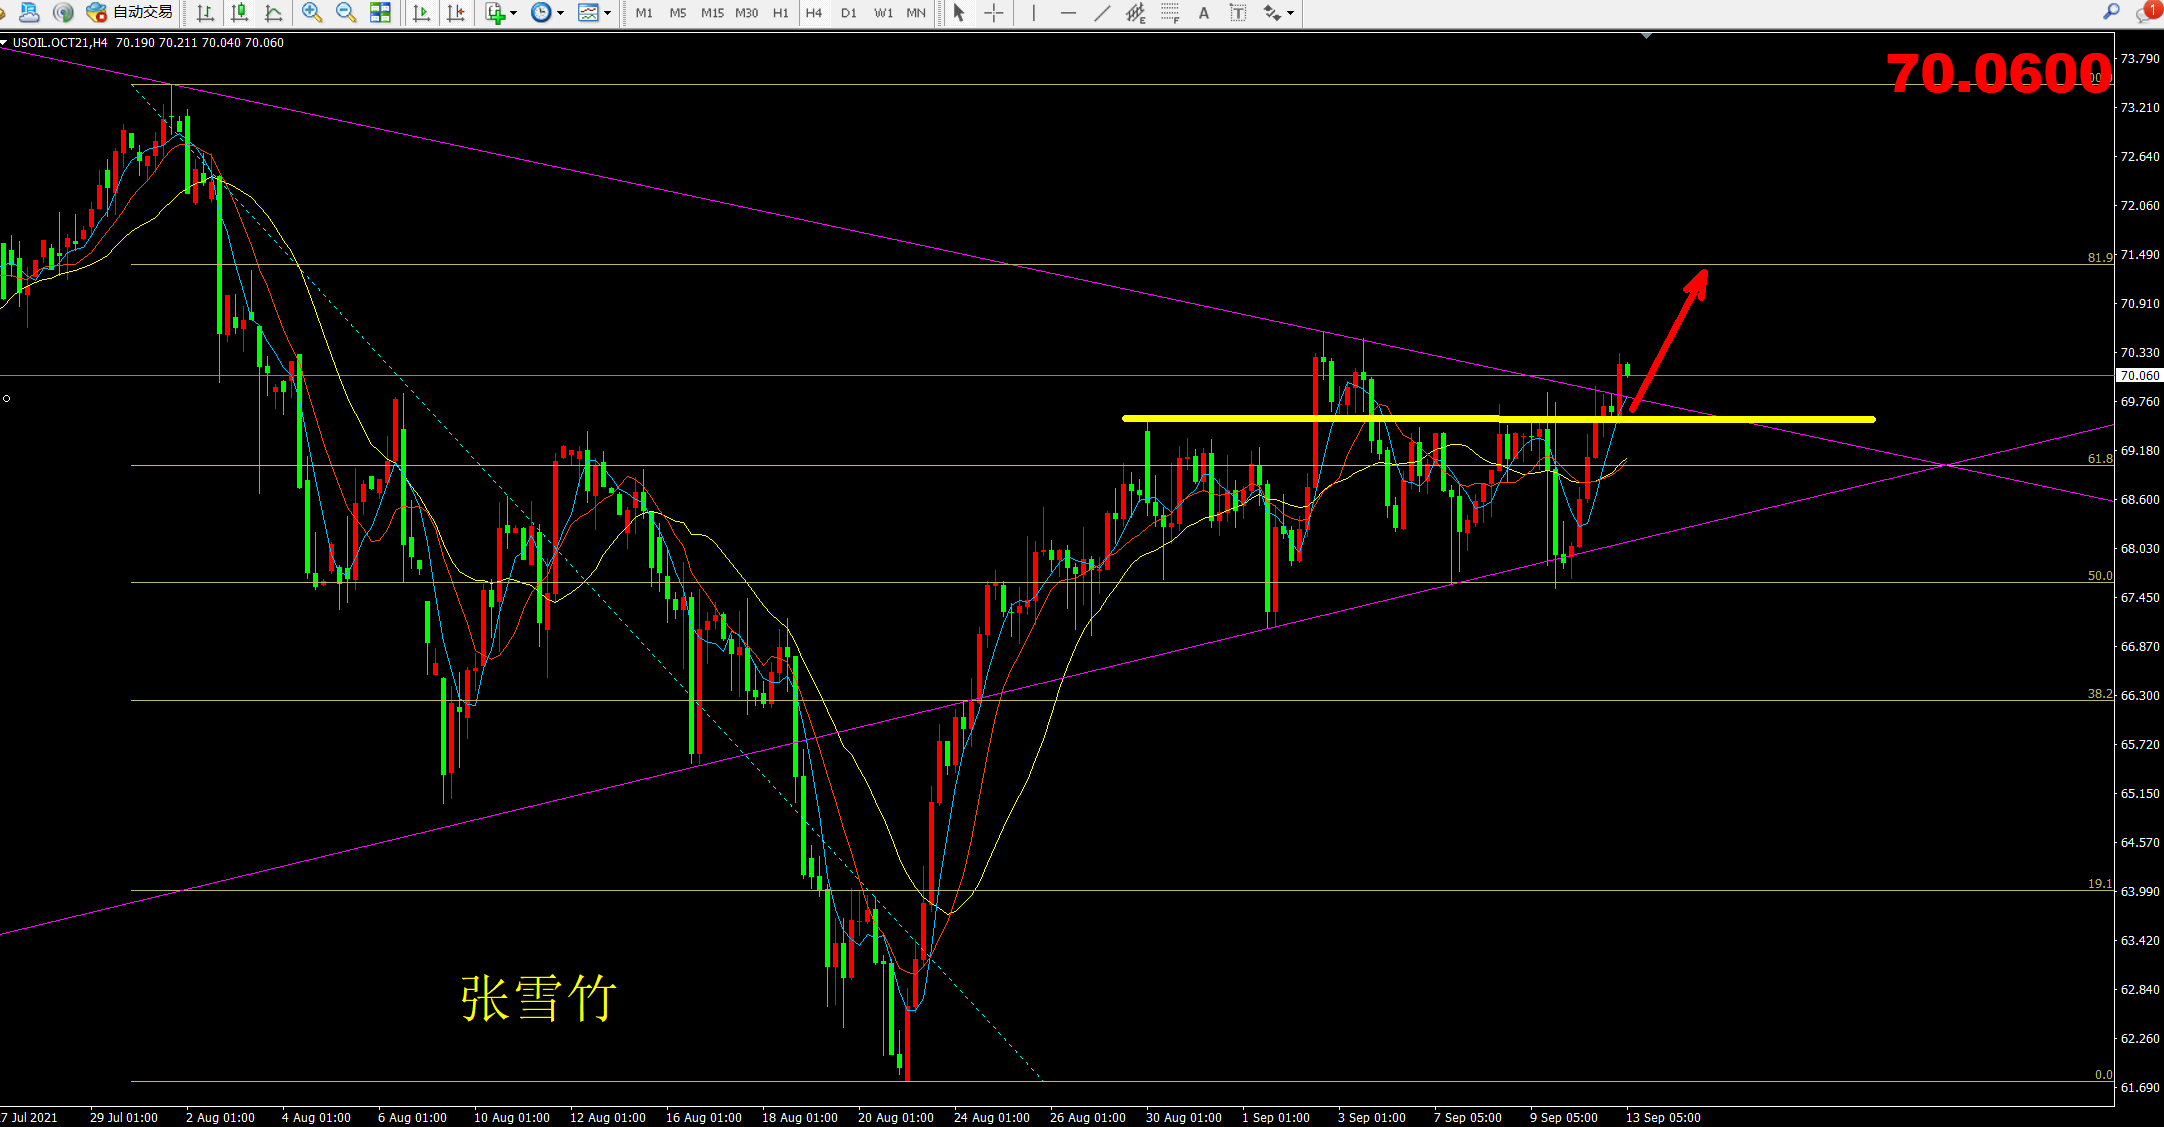Viewport: 2164px width, 1127px height.
Task: Switch timeframe to D1
Action: coord(848,13)
